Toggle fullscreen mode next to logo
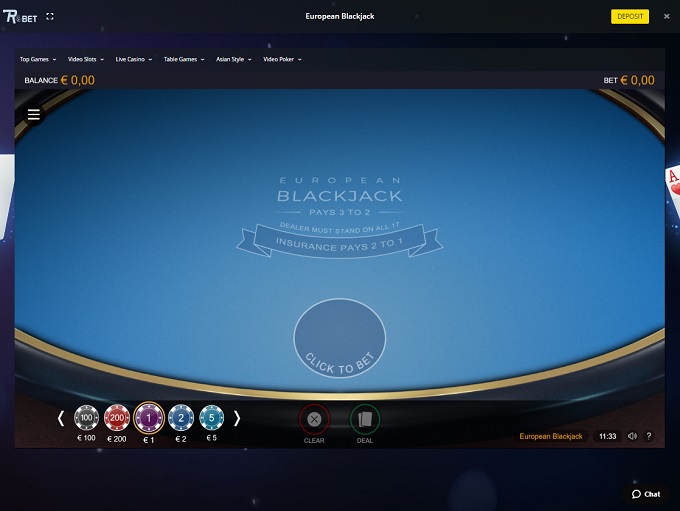The image size is (680, 511). click(x=51, y=17)
